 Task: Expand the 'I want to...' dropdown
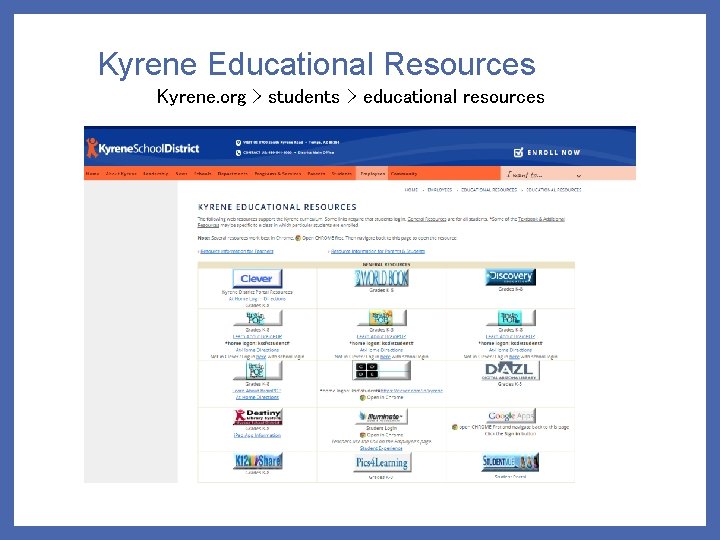tap(544, 174)
